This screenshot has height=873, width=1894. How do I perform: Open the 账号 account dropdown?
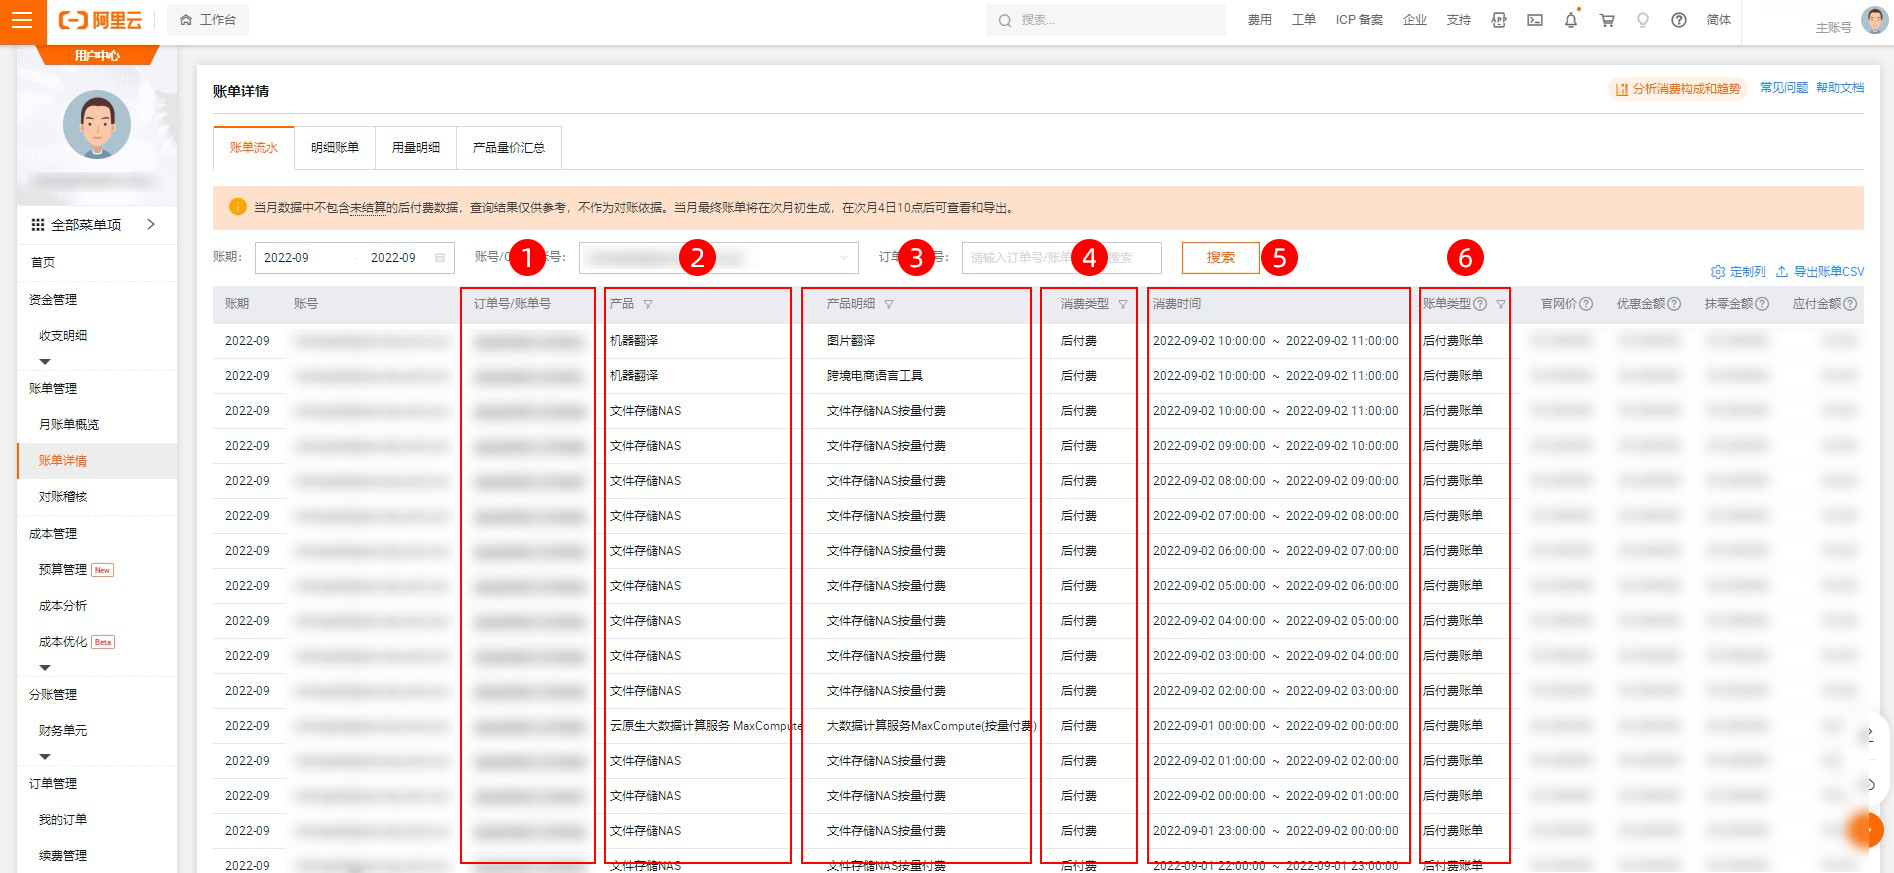click(x=718, y=258)
